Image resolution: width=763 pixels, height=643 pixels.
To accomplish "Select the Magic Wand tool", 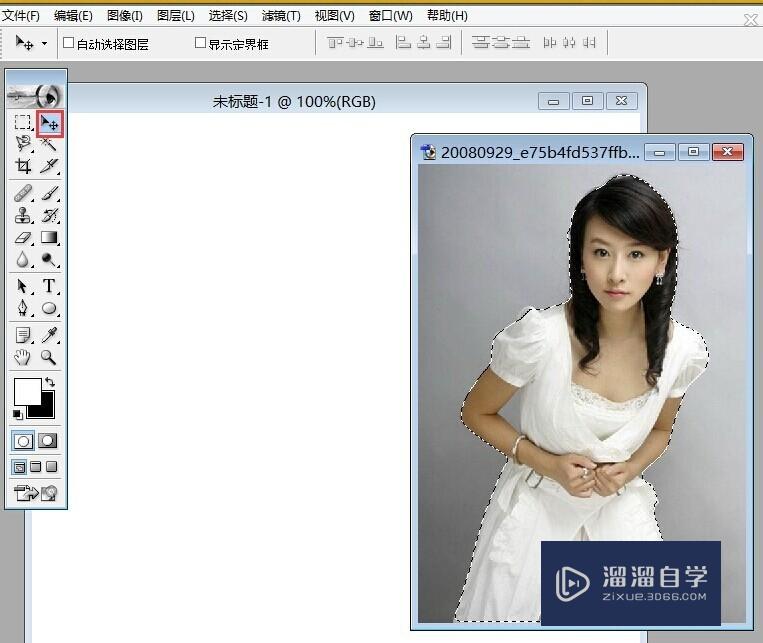I will (49, 144).
